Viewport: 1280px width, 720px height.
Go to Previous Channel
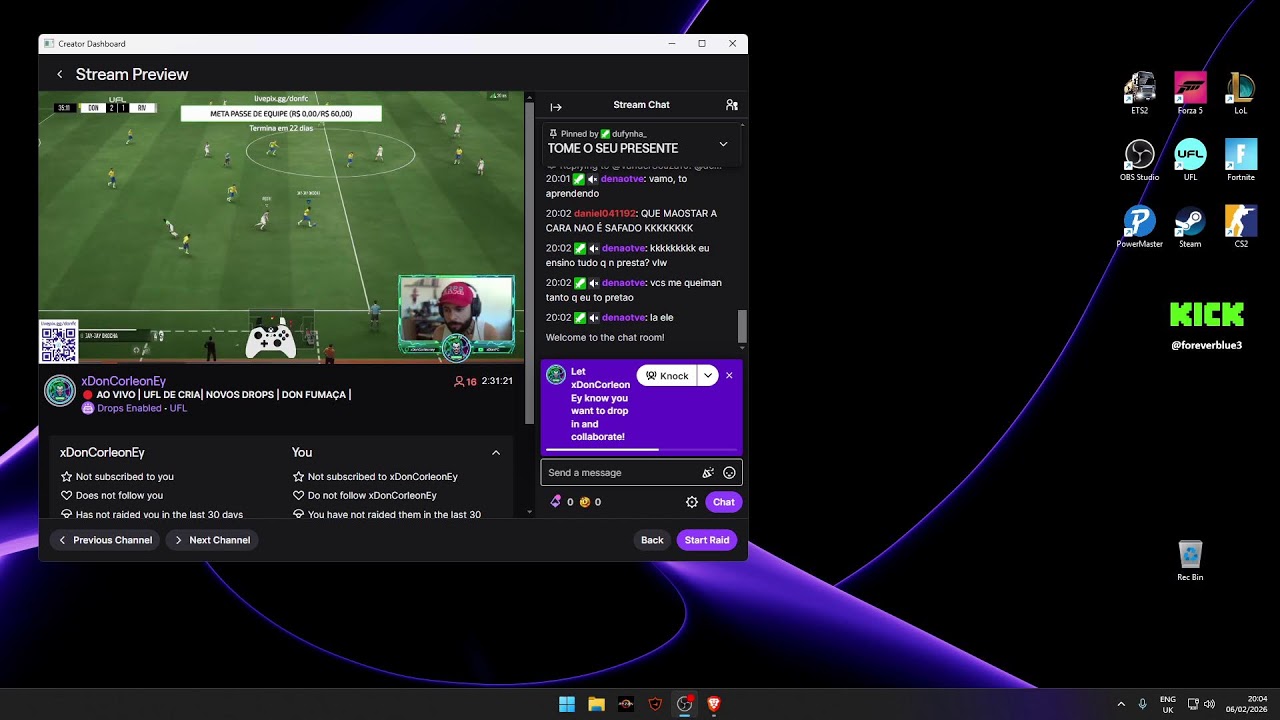pos(105,540)
